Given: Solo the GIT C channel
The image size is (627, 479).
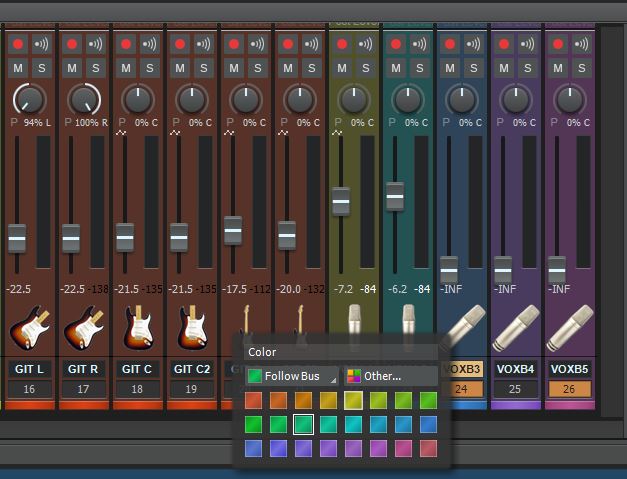Looking at the screenshot, I should [x=150, y=68].
